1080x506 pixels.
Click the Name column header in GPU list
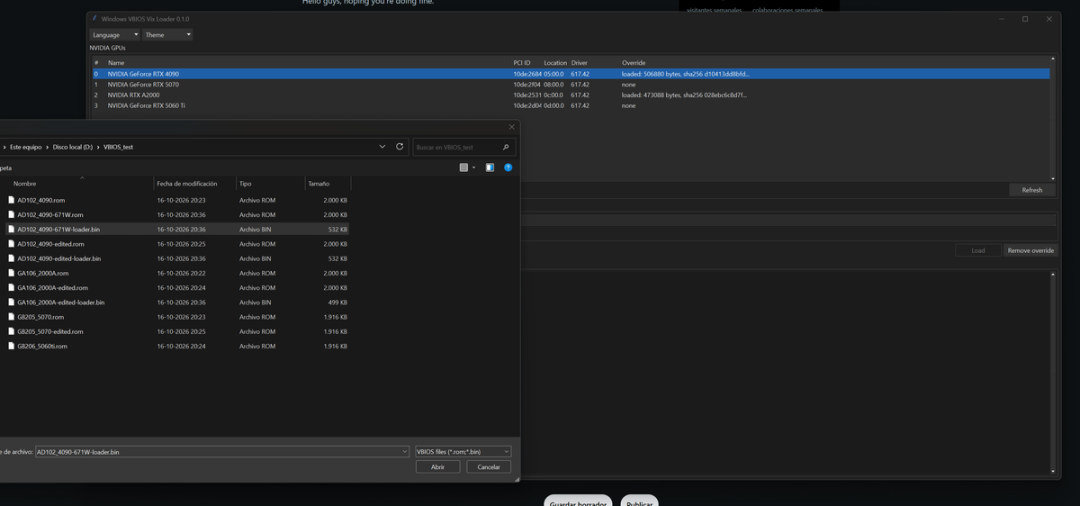tap(116, 63)
